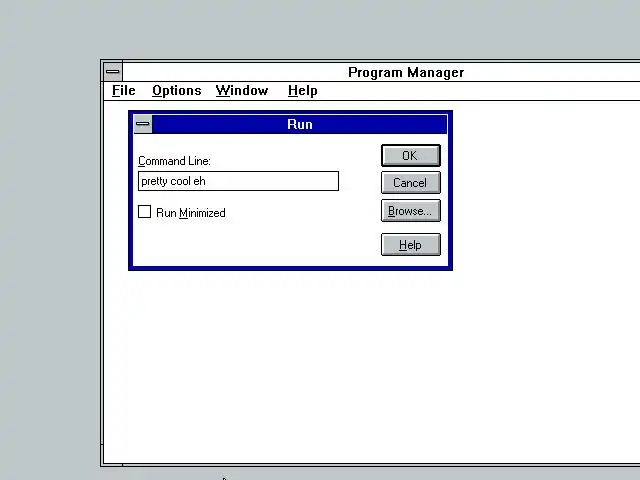
Task: Open the File menu
Action: [124, 90]
